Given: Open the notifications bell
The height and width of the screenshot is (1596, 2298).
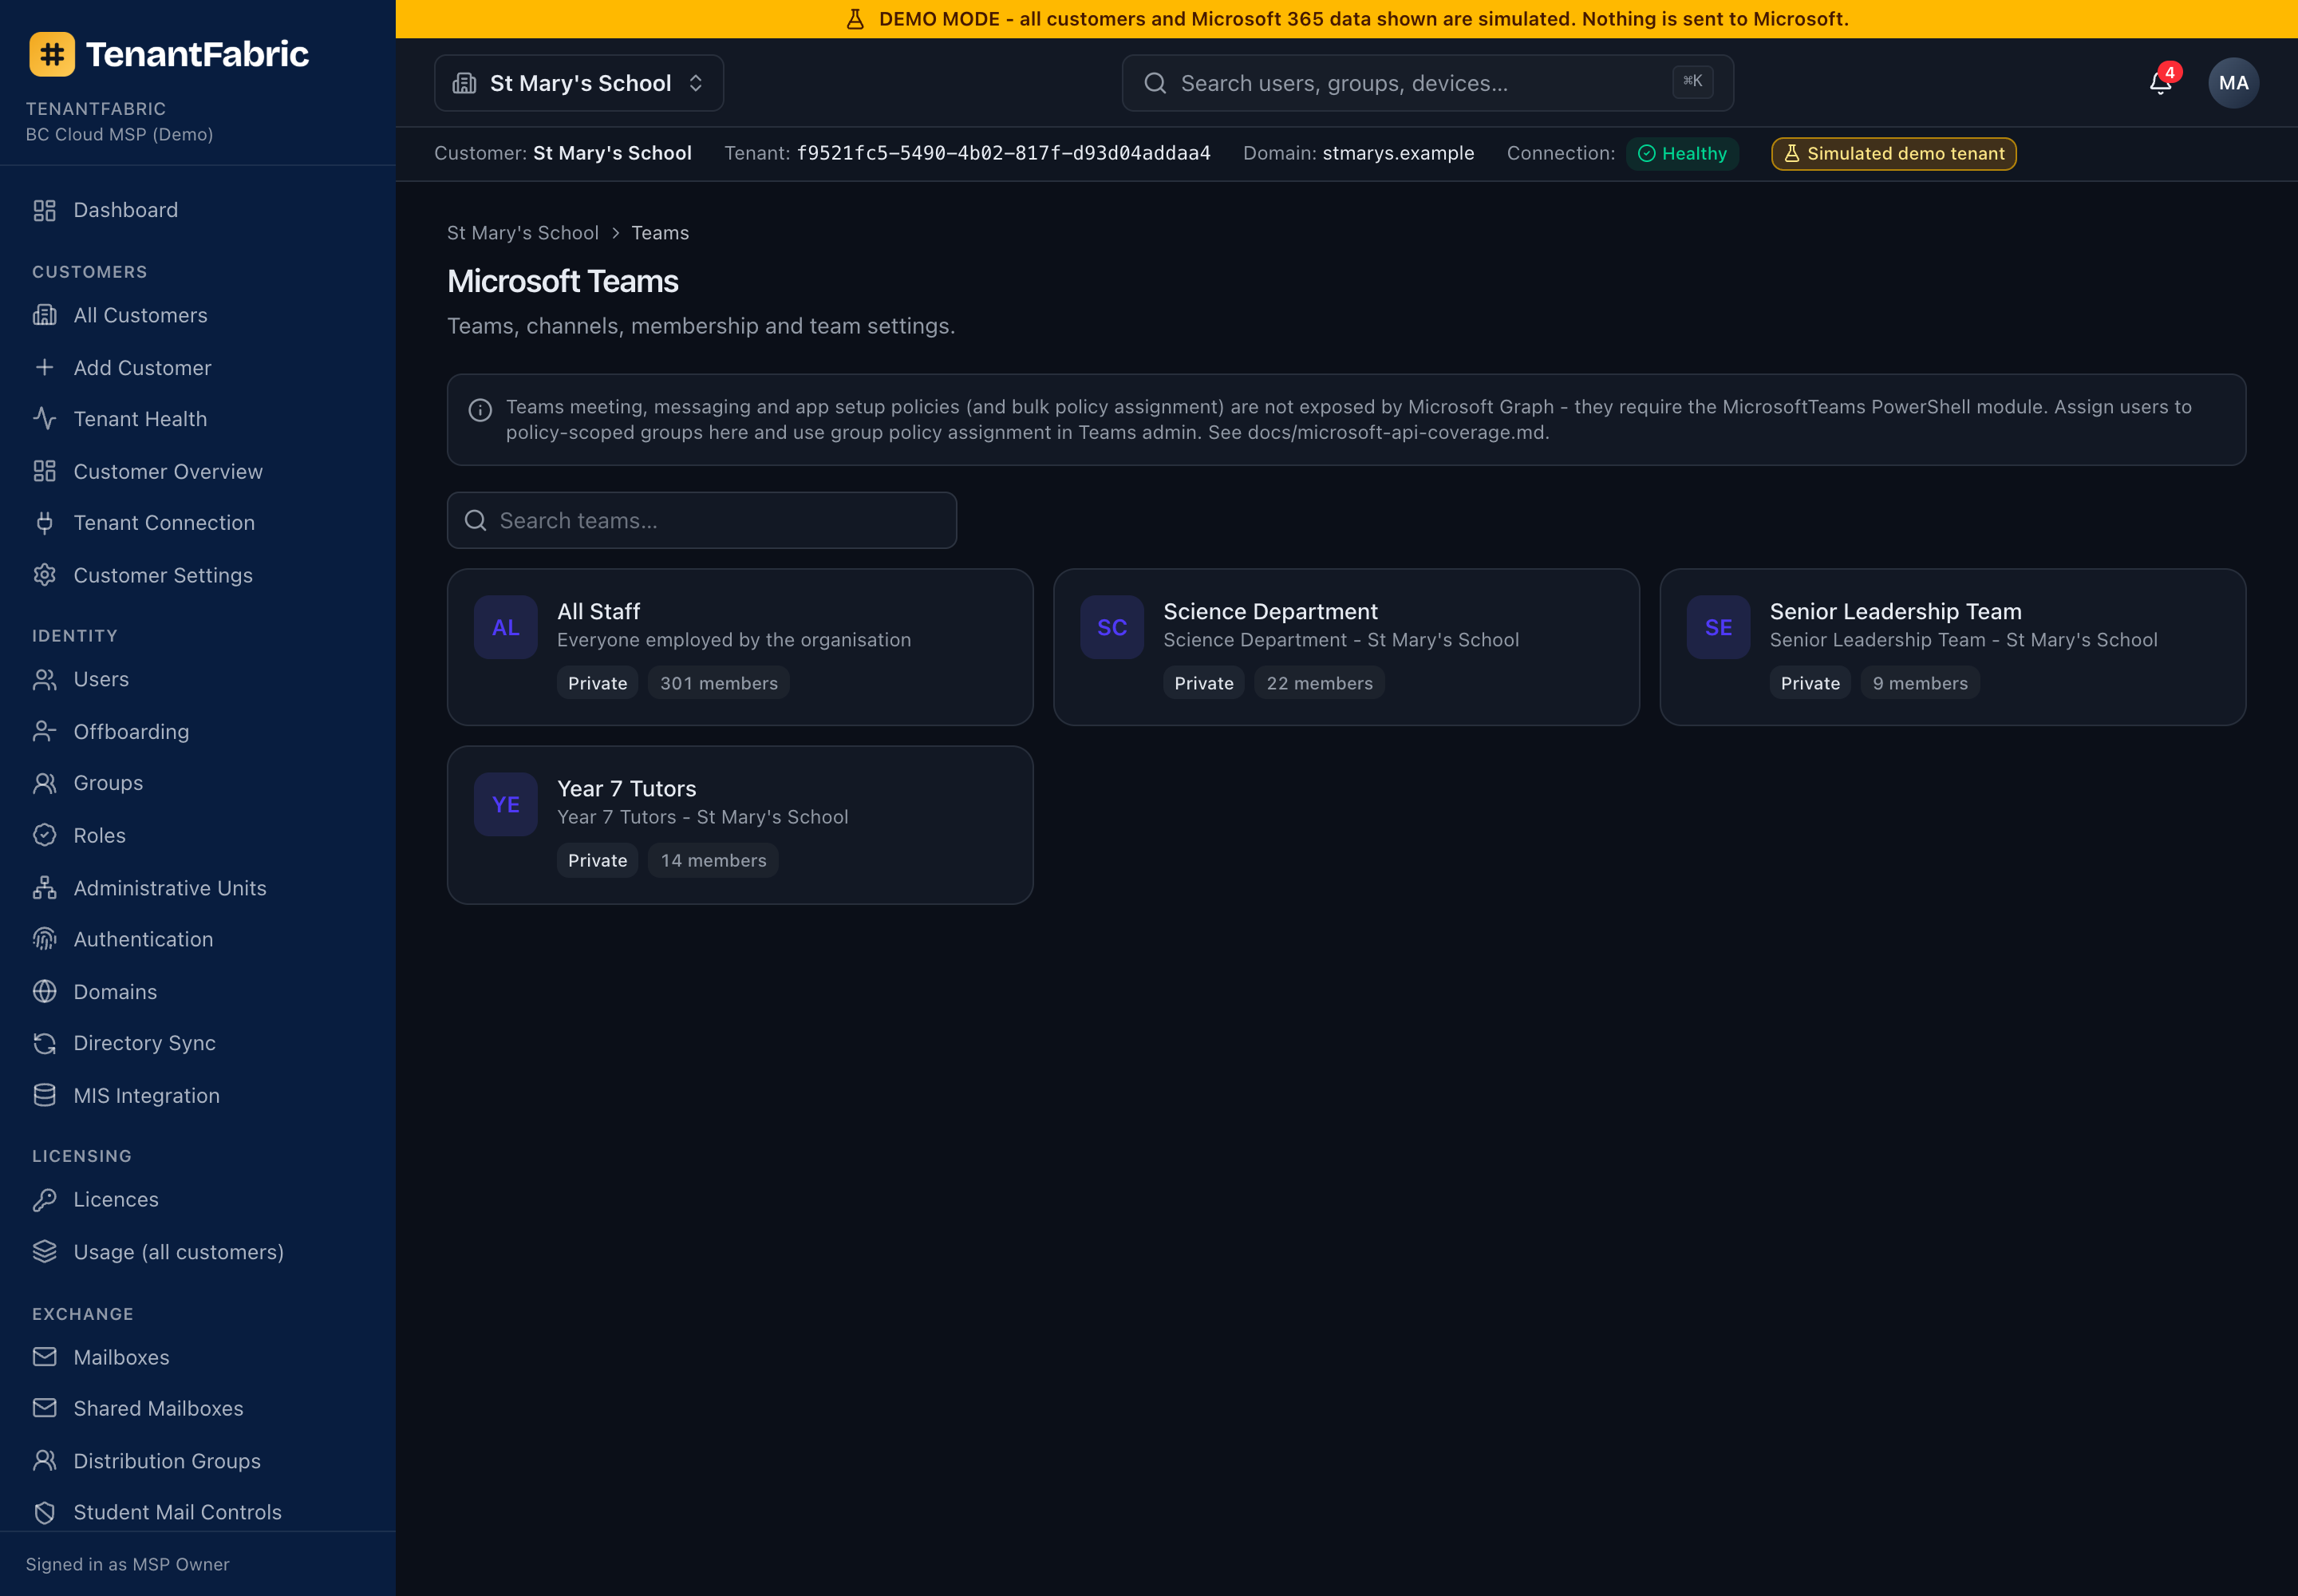Looking at the screenshot, I should (x=2160, y=83).
